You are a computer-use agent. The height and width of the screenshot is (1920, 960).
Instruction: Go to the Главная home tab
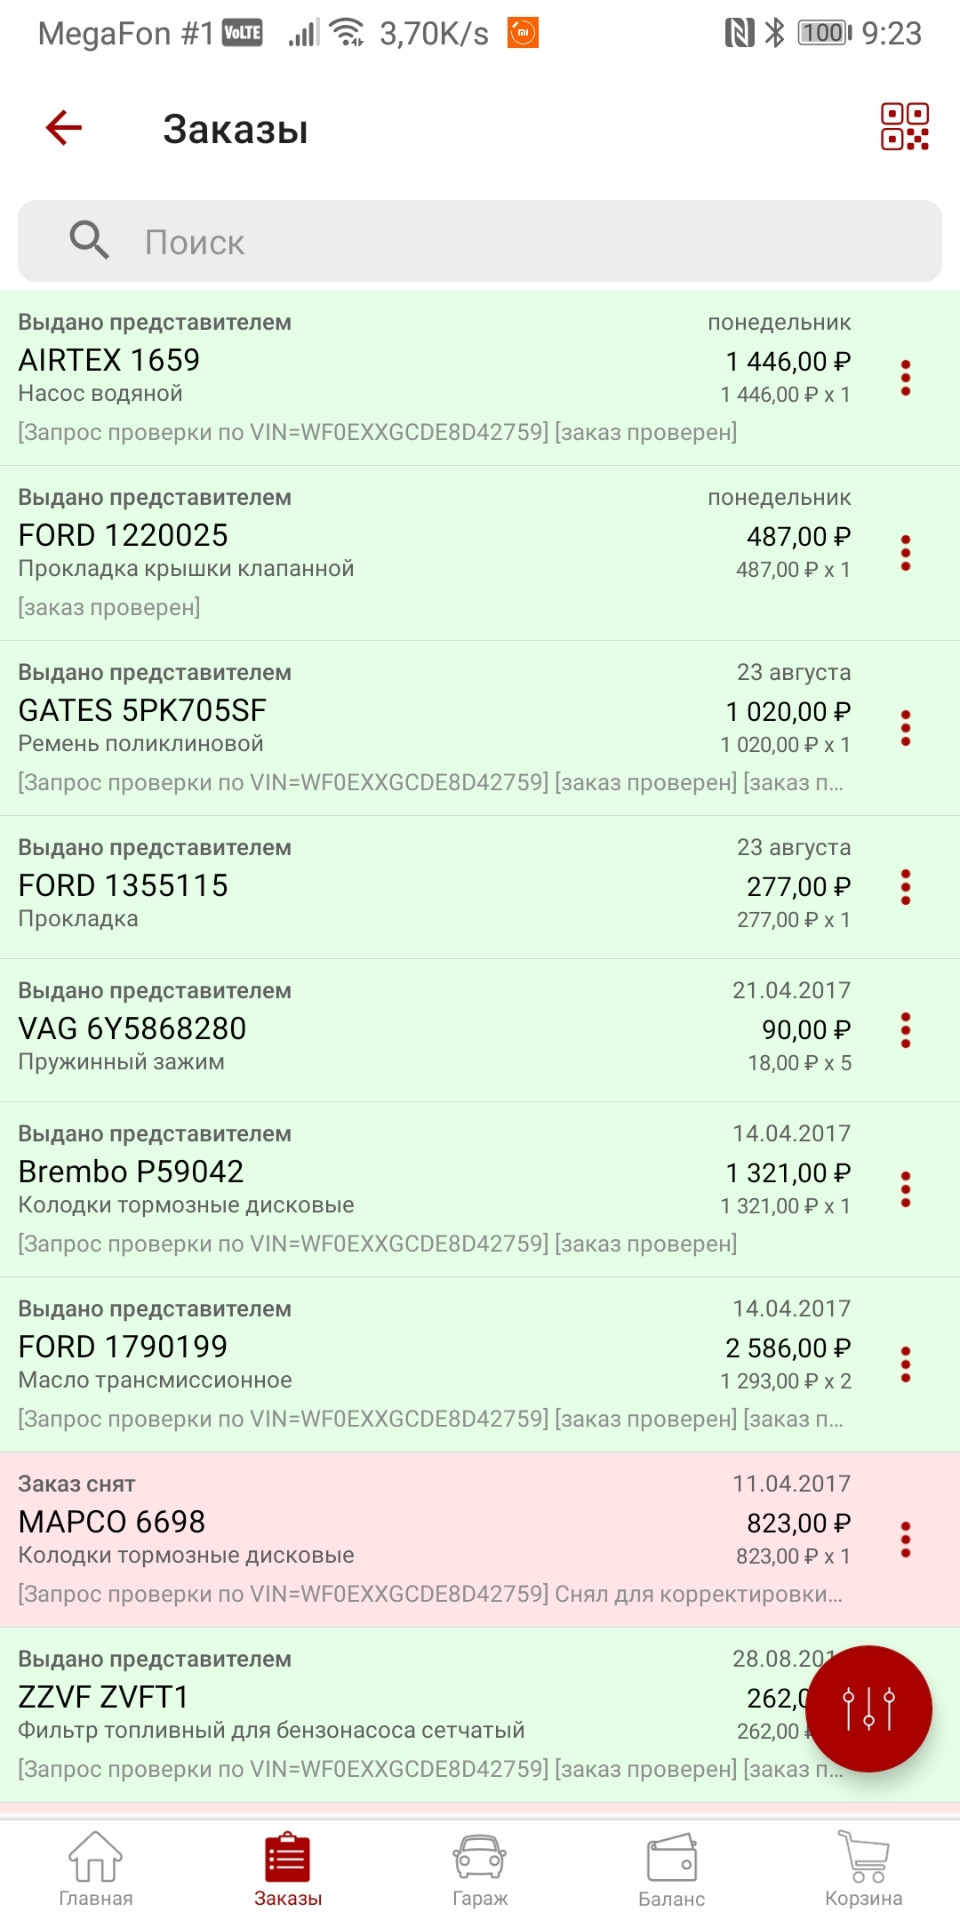coord(96,1869)
